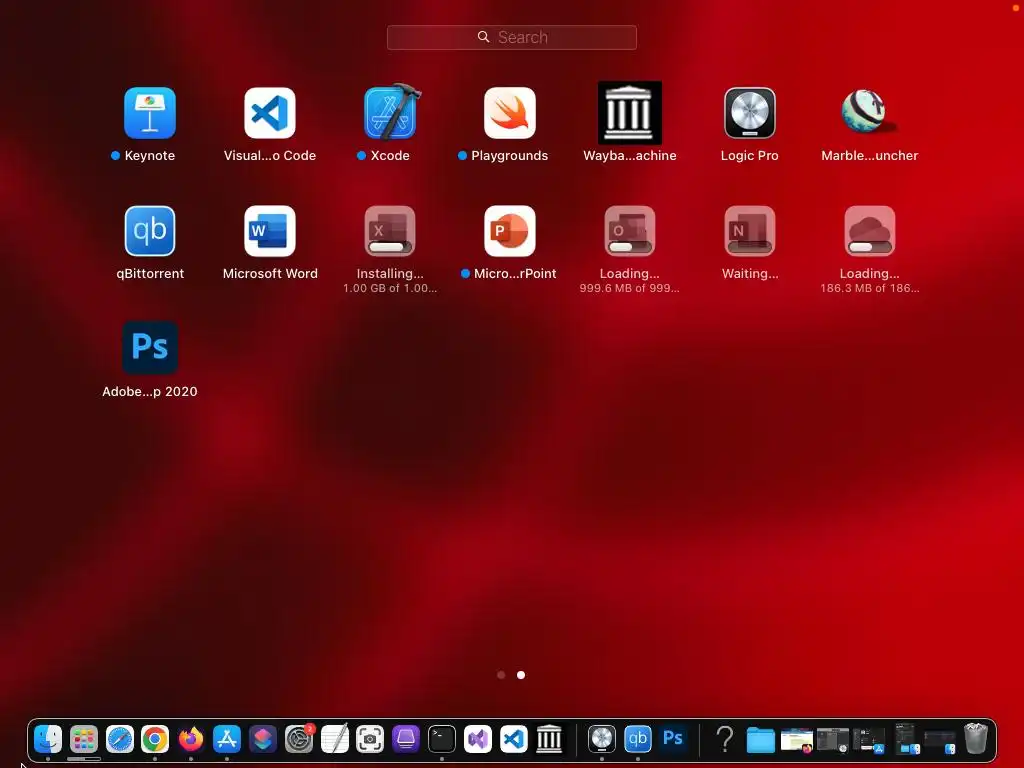Open Wayback Machine from the Dock
The height and width of the screenshot is (768, 1024).
549,739
